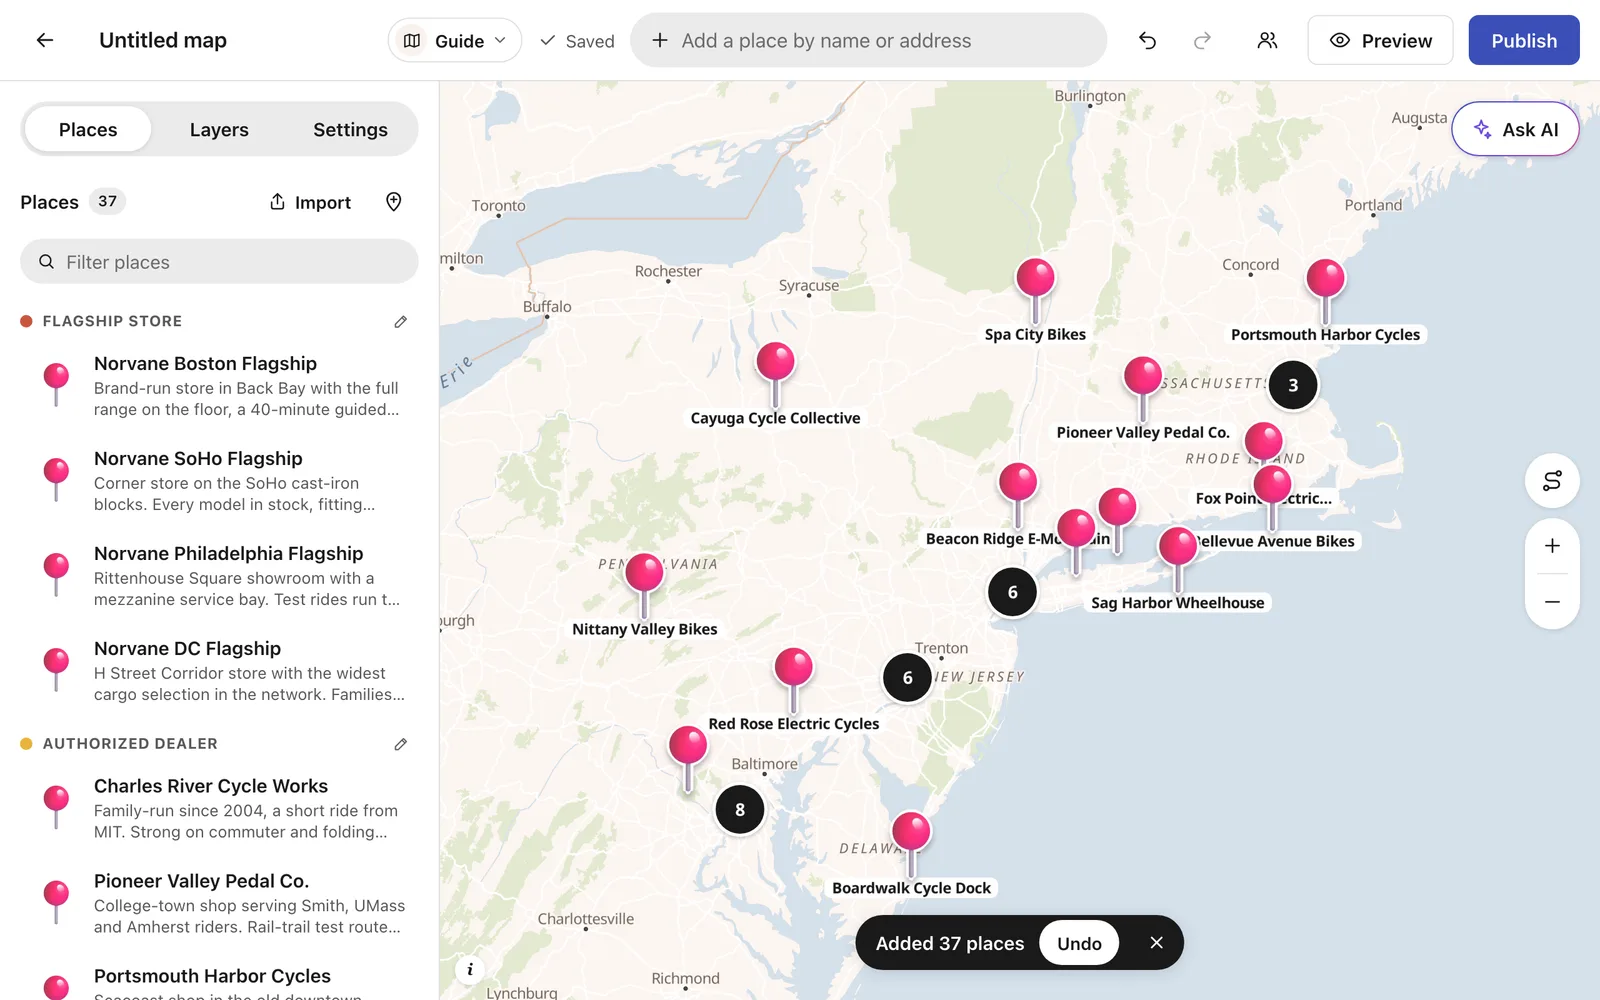Undo last action with toolbar undo icon
Image resolution: width=1600 pixels, height=1000 pixels.
click(1147, 40)
